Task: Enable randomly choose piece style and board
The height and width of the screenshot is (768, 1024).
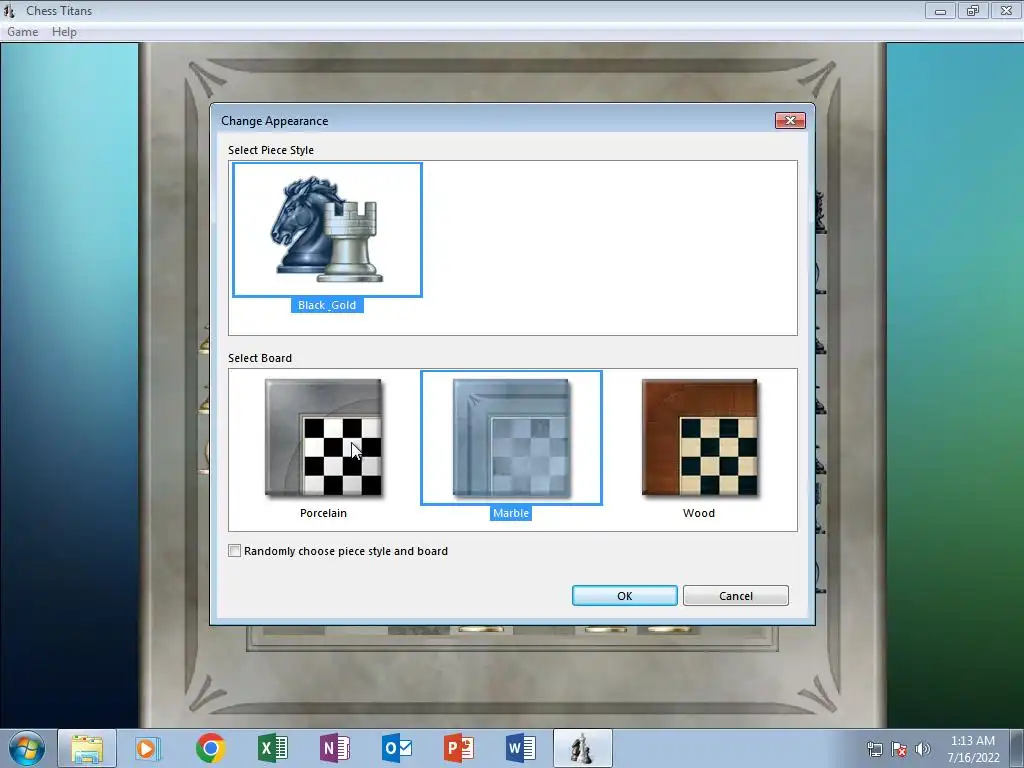Action: click(234, 551)
